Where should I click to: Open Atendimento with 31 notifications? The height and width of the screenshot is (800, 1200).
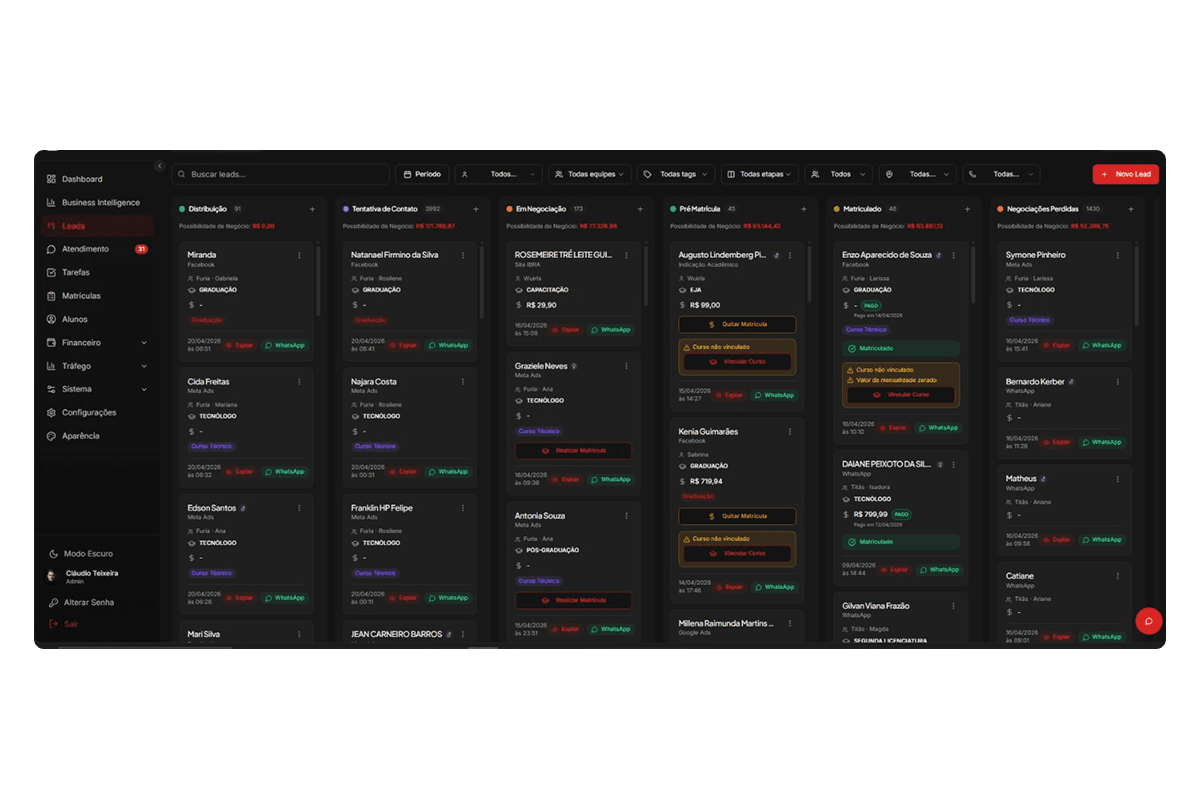click(97, 249)
